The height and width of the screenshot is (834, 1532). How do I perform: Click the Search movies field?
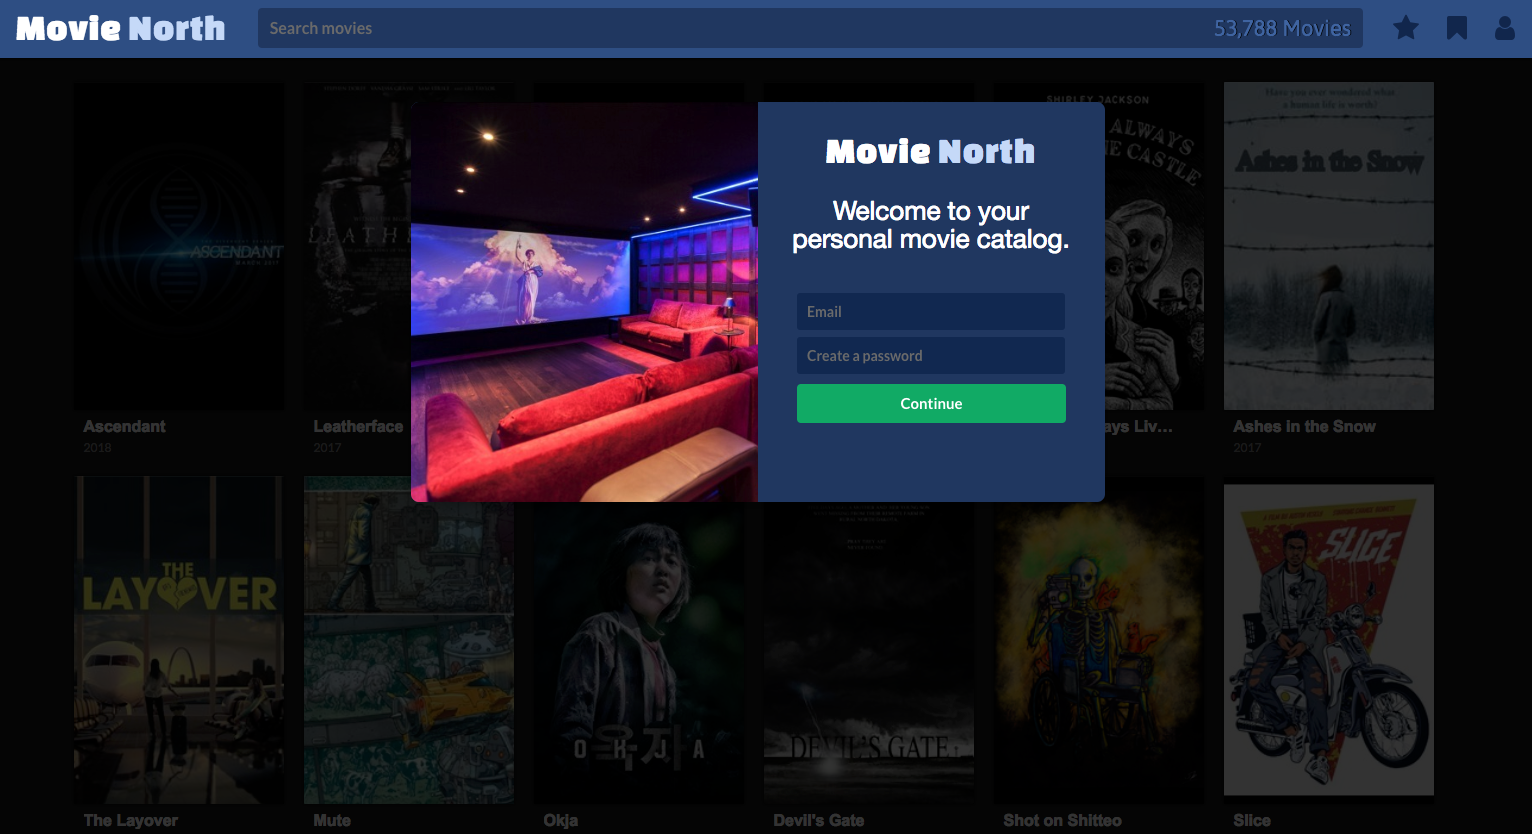[x=700, y=28]
